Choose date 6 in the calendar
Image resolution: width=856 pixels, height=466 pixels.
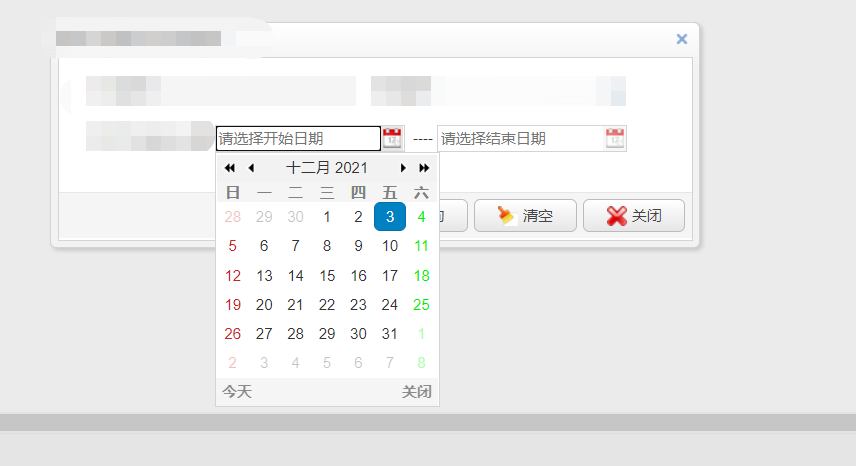click(x=264, y=246)
